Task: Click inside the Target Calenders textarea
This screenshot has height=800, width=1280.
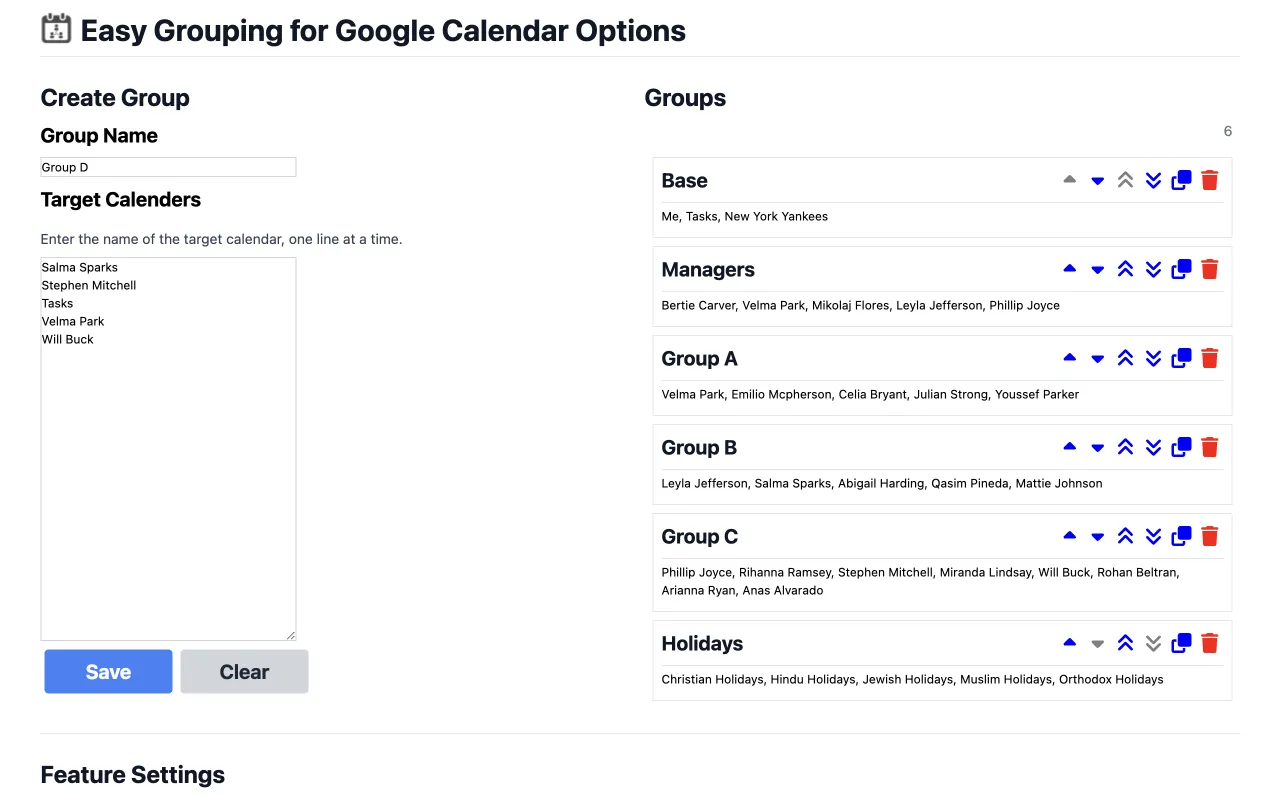Action: click(x=168, y=447)
